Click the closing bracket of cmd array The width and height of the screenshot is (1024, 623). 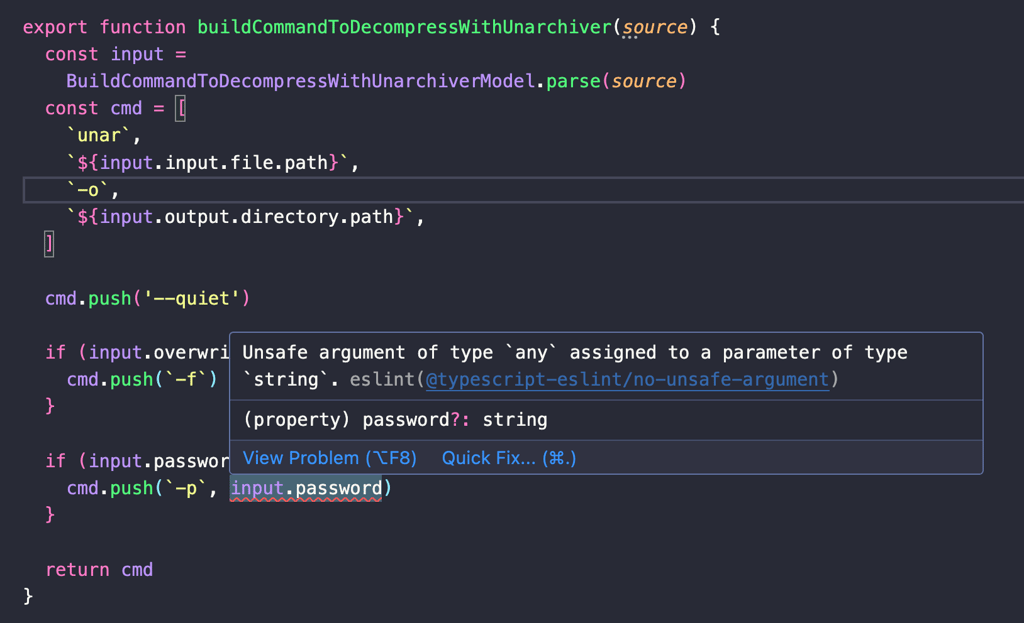[49, 244]
